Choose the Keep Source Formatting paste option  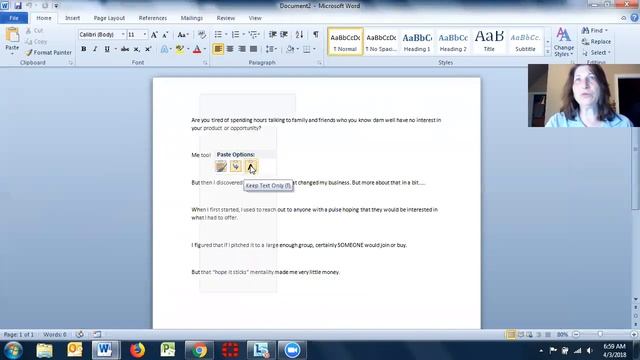[221, 166]
